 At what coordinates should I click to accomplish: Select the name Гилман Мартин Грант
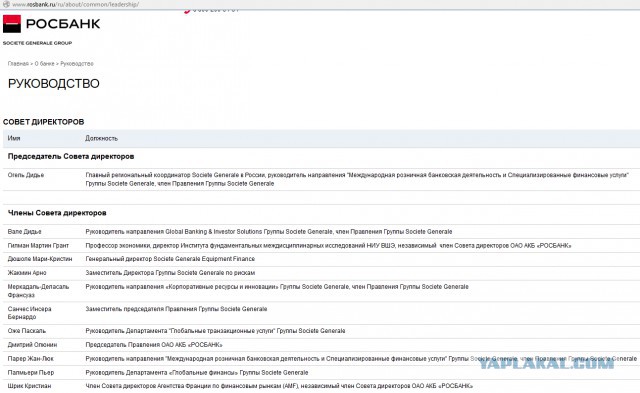[x=38, y=245]
